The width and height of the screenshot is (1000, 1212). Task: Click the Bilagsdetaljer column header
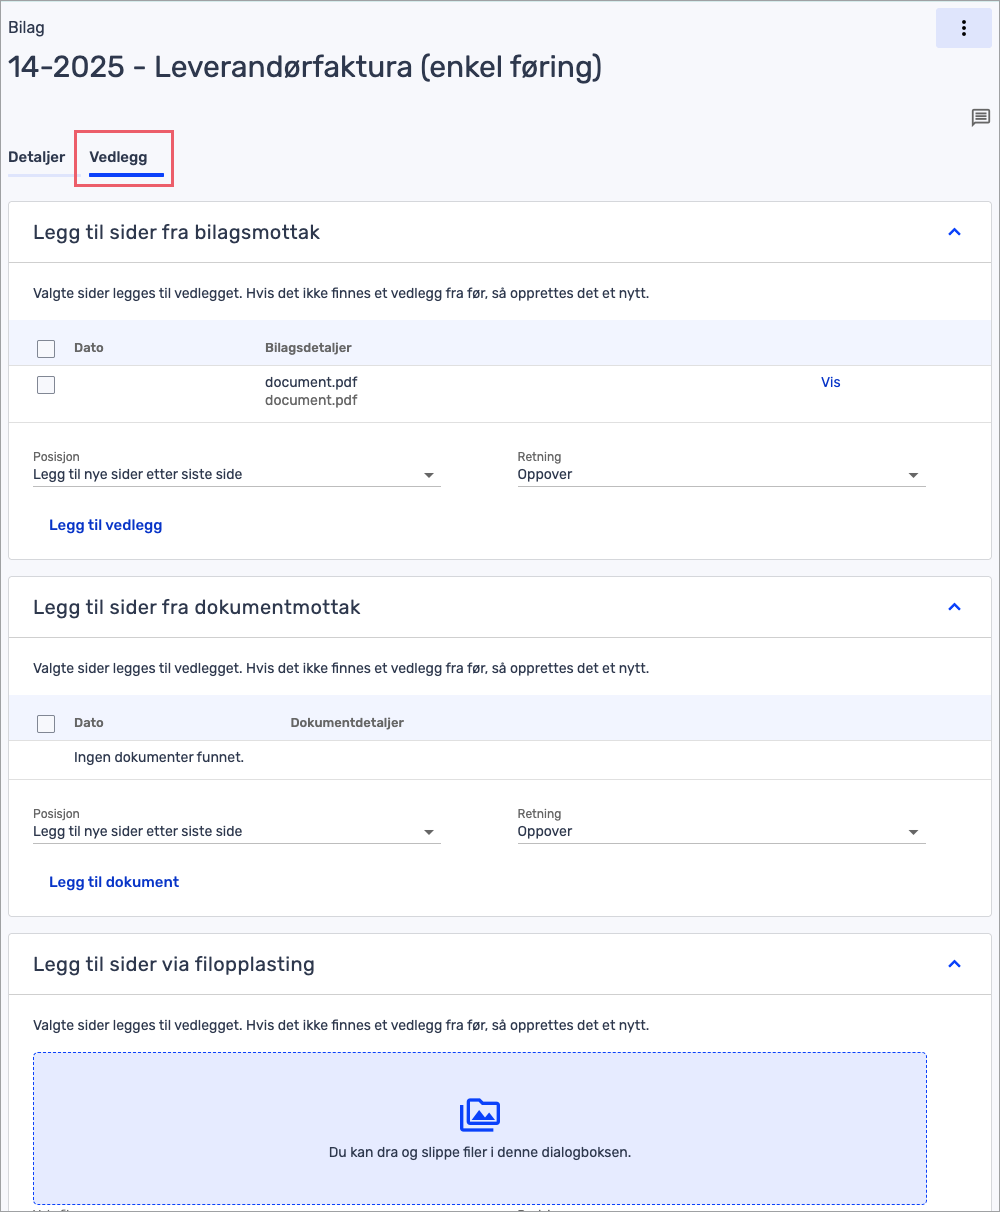pos(308,348)
